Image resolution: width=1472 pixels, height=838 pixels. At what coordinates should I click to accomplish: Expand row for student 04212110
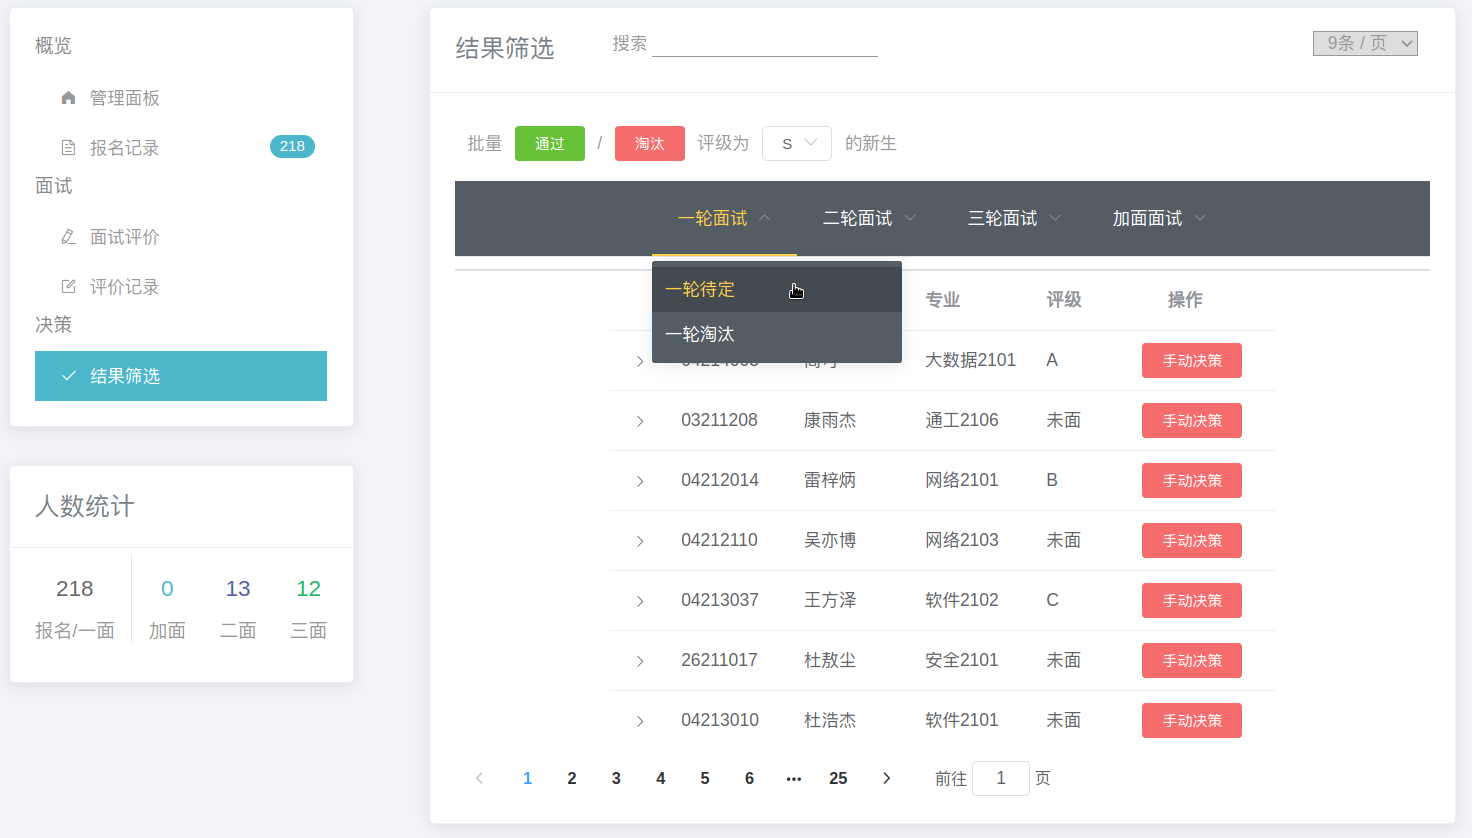click(x=640, y=541)
